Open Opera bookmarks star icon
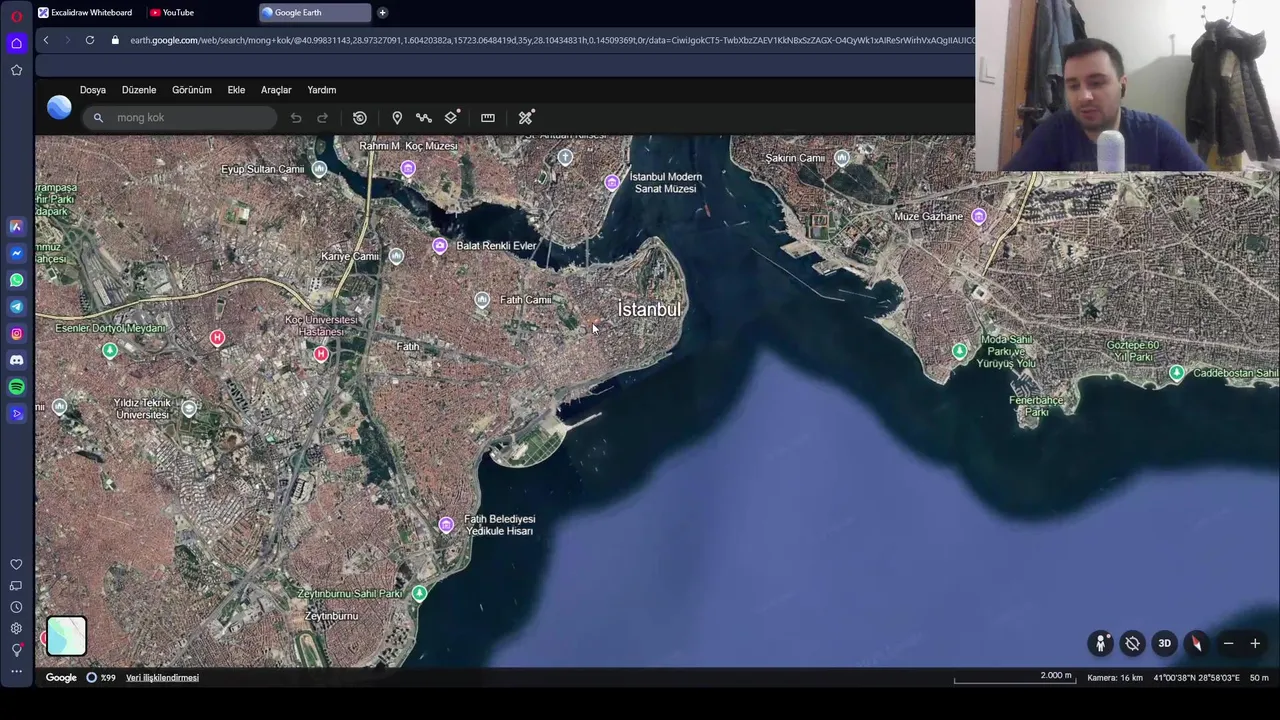The height and width of the screenshot is (720, 1280). (16, 70)
